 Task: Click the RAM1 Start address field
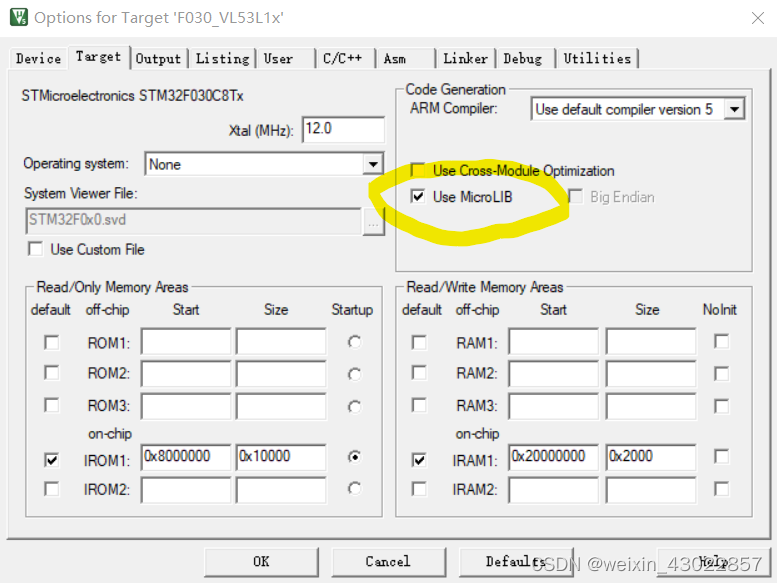tap(554, 341)
